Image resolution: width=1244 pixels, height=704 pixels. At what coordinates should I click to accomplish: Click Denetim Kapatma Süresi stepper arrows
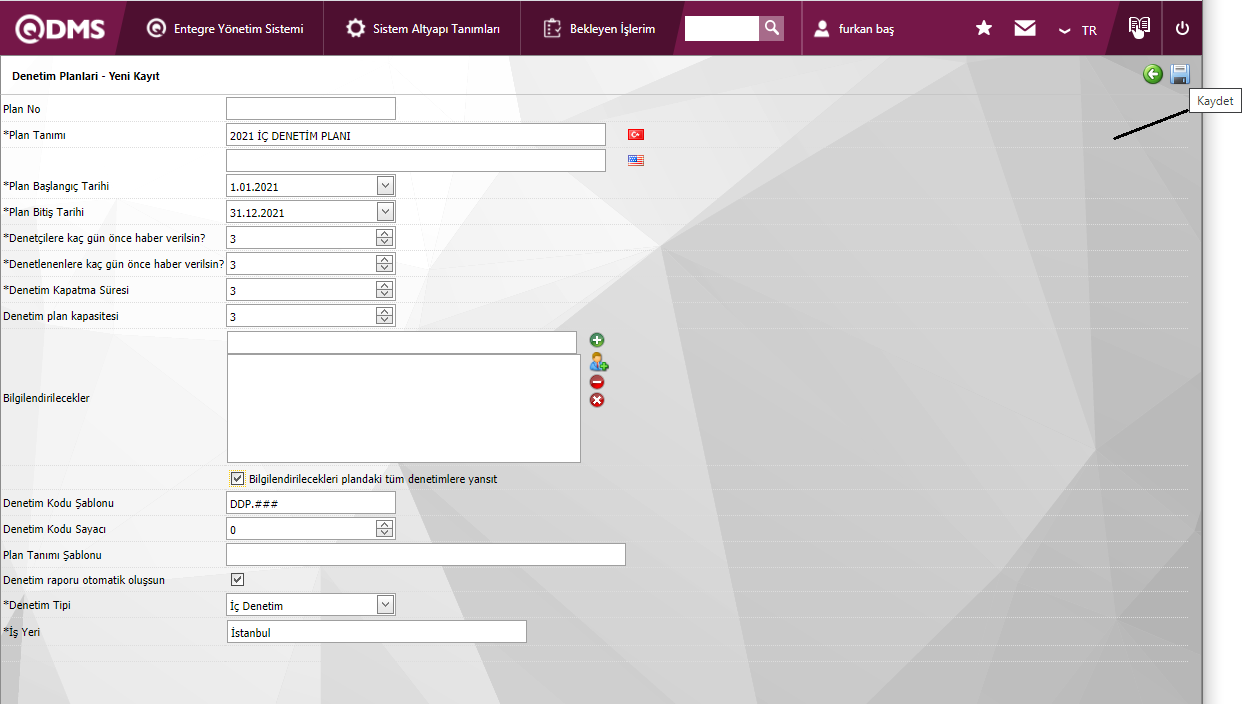pyautogui.click(x=385, y=290)
